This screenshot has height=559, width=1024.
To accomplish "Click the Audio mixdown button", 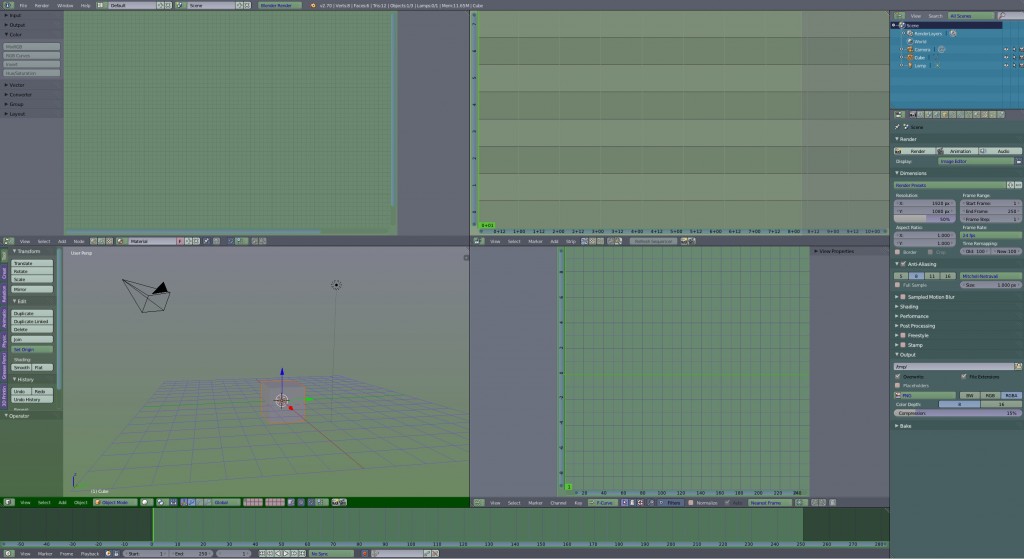I will [1000, 151].
